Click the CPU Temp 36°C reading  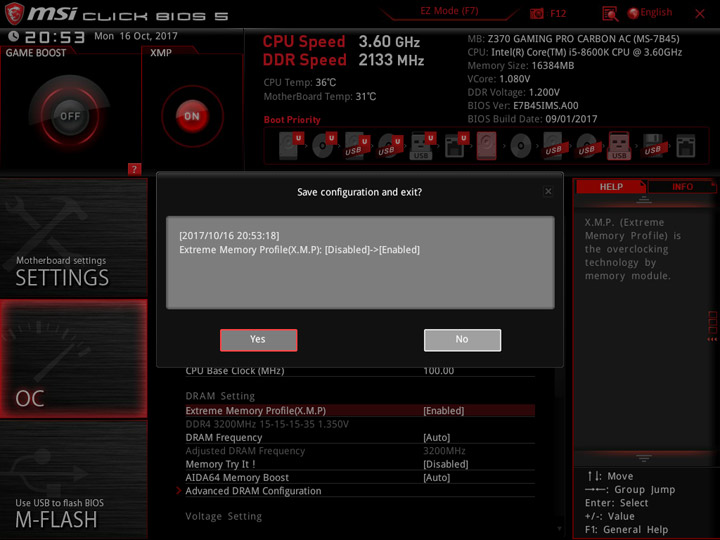pos(299,82)
